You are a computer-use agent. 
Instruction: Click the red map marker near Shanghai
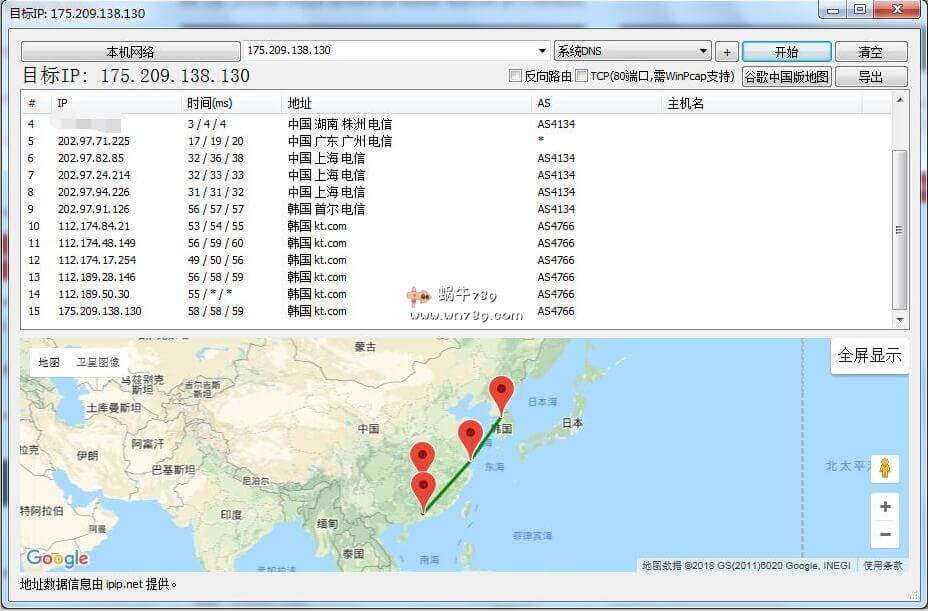click(x=470, y=437)
